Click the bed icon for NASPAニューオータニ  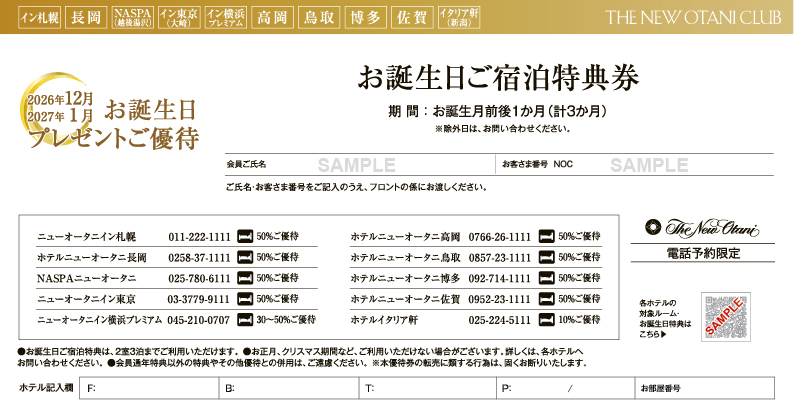click(x=245, y=278)
